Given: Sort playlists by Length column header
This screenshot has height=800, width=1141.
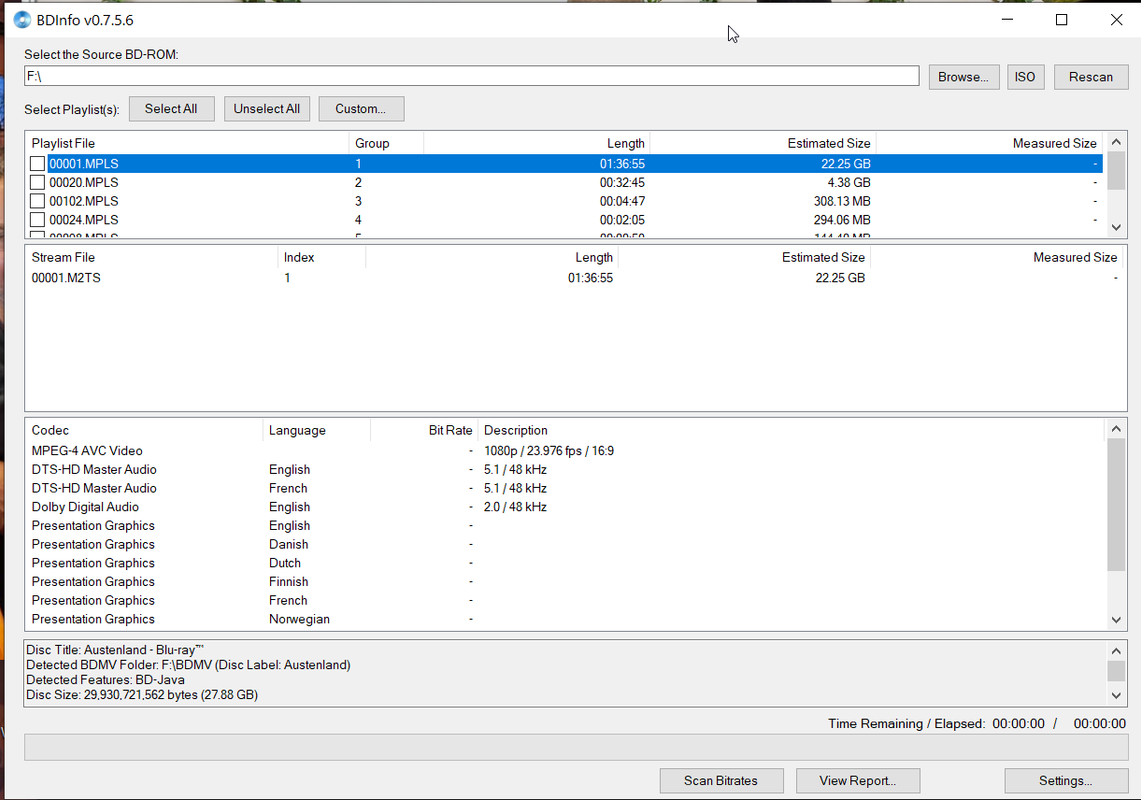Looking at the screenshot, I should [536, 143].
